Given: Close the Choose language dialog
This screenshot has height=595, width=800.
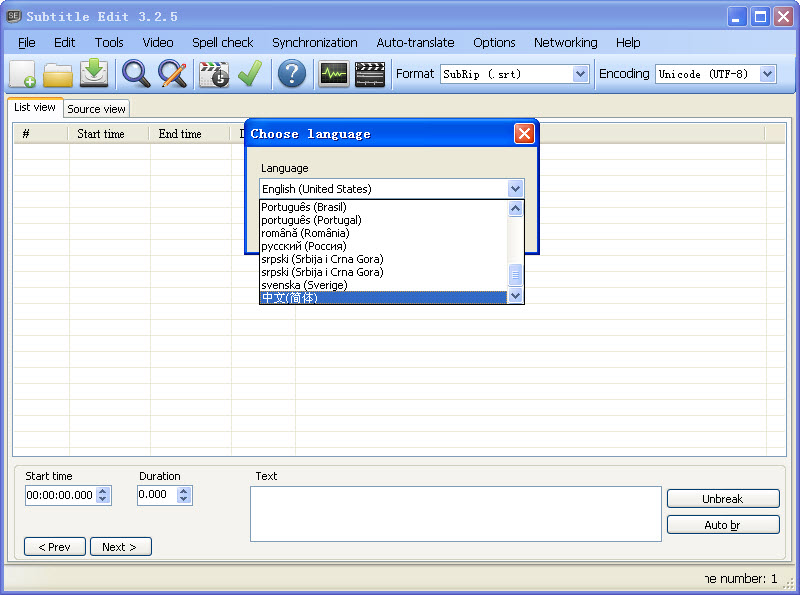Looking at the screenshot, I should 524,134.
